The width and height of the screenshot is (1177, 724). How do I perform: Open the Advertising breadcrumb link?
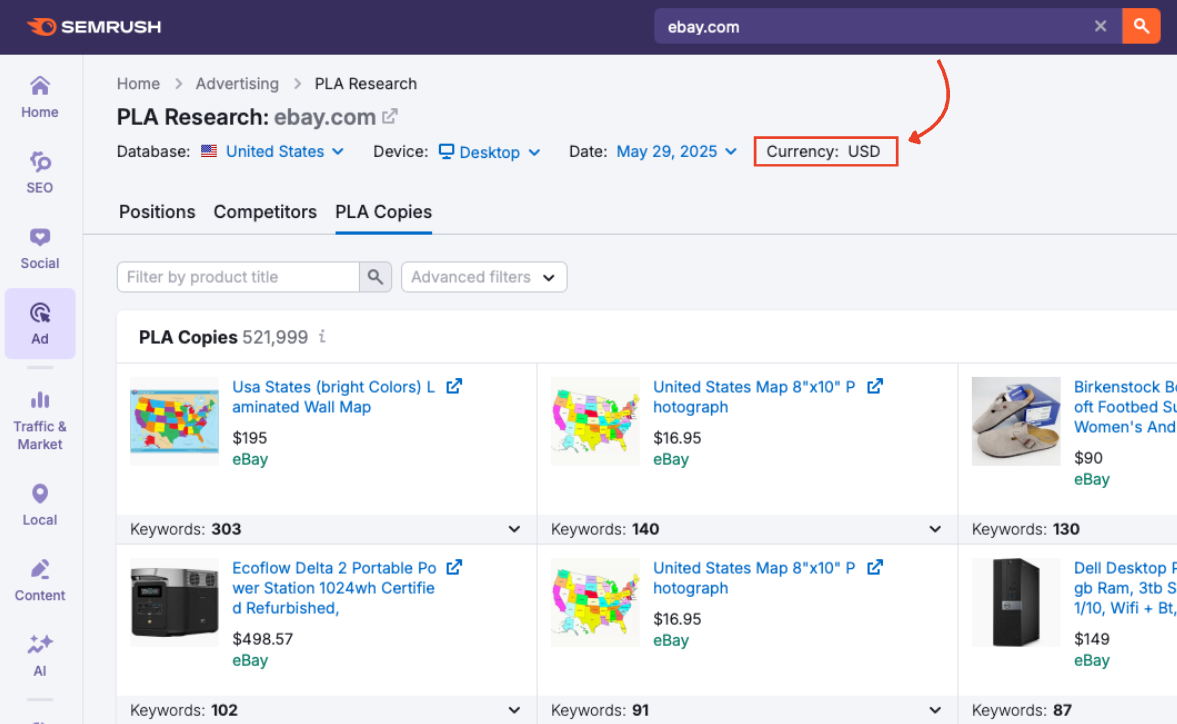tap(237, 83)
